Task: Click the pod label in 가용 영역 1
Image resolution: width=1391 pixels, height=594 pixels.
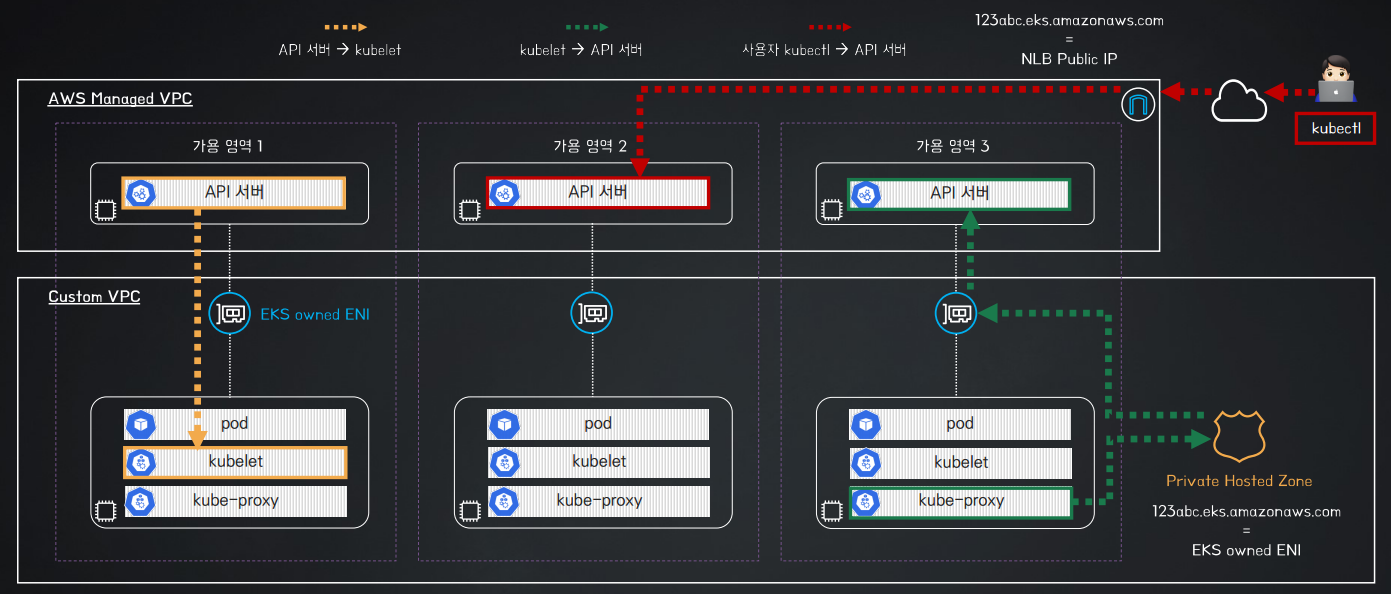Action: coord(234,424)
